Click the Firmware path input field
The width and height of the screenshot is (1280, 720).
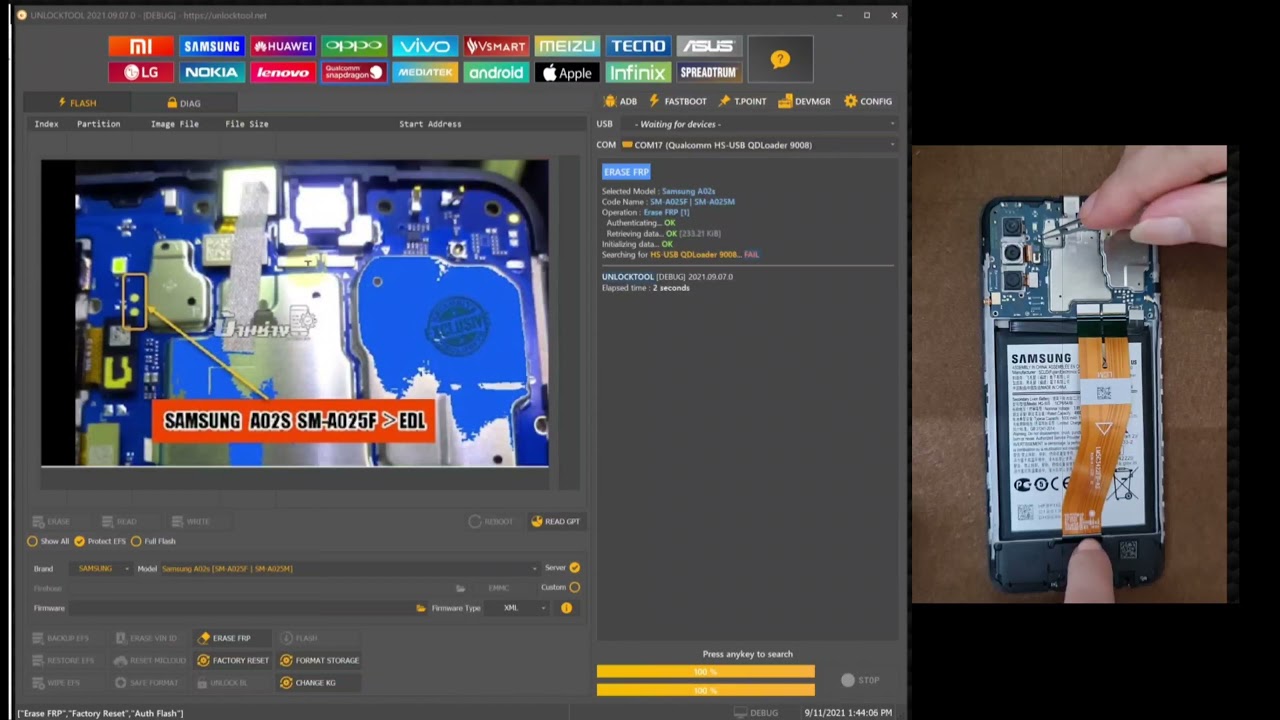(x=240, y=608)
